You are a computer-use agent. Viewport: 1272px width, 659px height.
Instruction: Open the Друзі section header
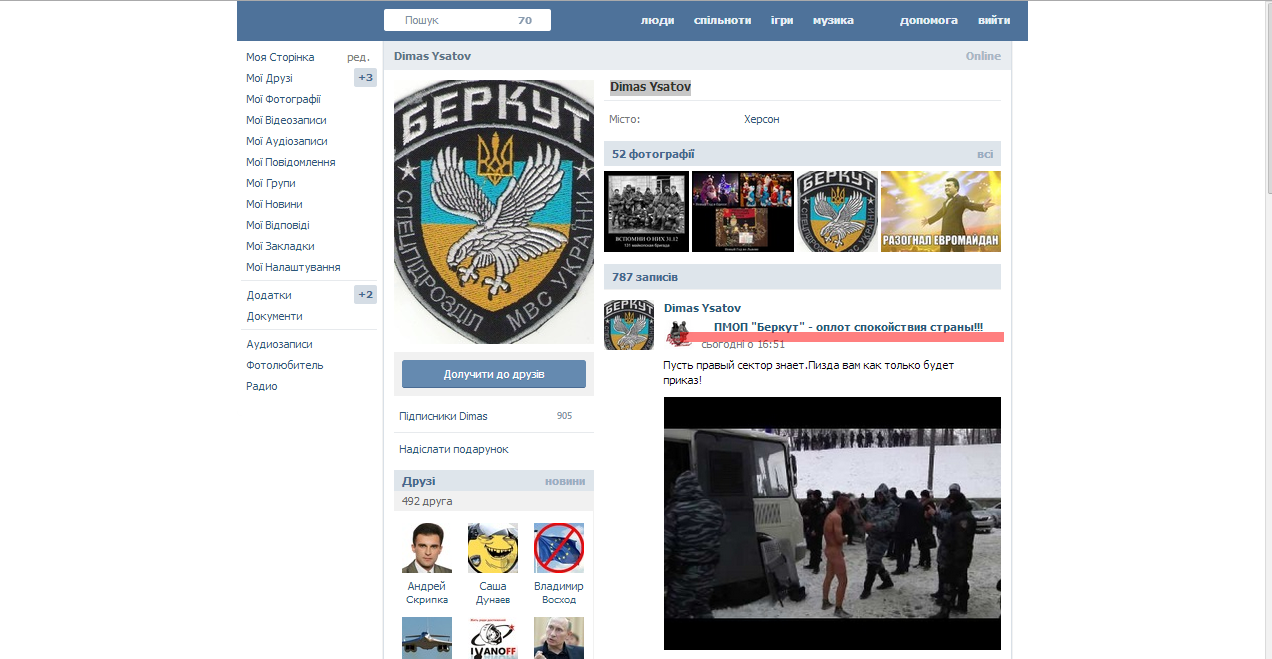coord(419,481)
